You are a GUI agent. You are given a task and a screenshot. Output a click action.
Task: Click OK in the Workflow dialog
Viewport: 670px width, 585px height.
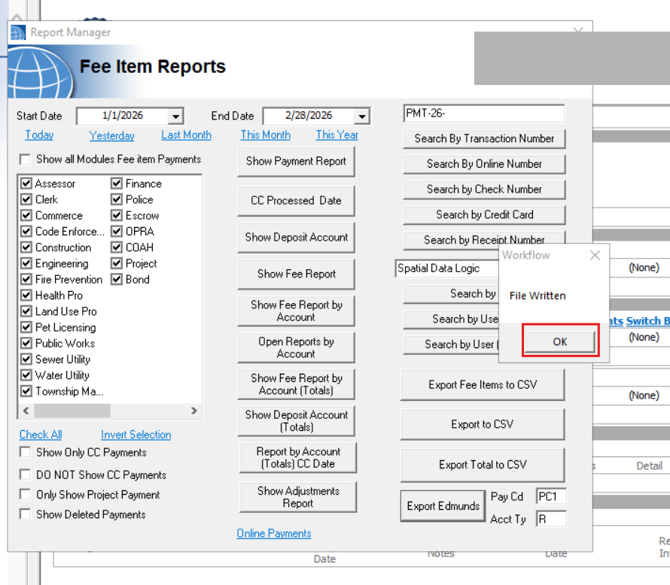point(560,341)
